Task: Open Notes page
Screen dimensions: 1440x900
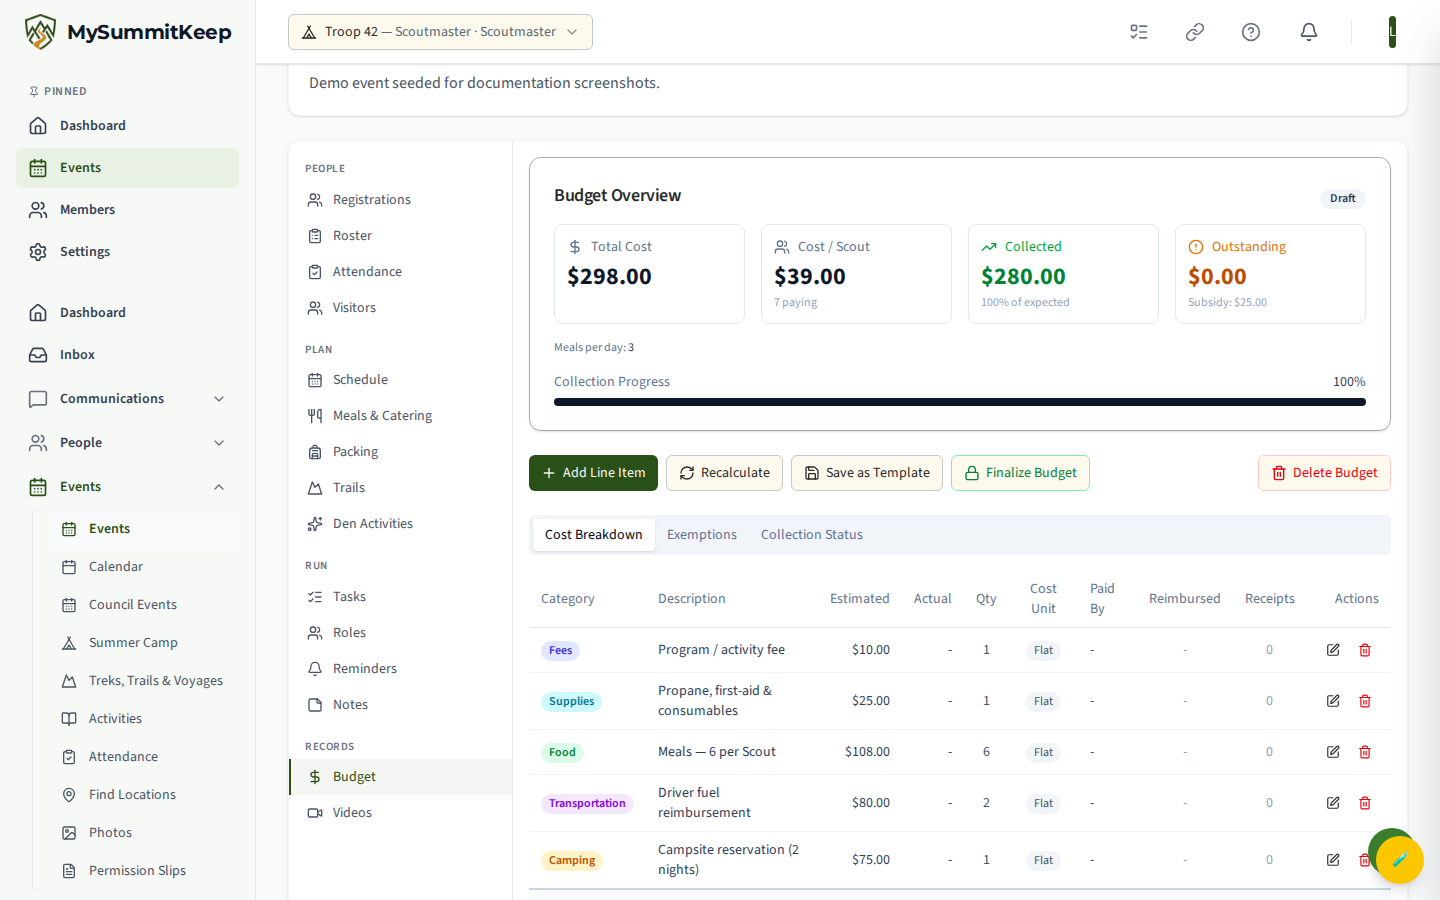Action: click(x=400, y=705)
